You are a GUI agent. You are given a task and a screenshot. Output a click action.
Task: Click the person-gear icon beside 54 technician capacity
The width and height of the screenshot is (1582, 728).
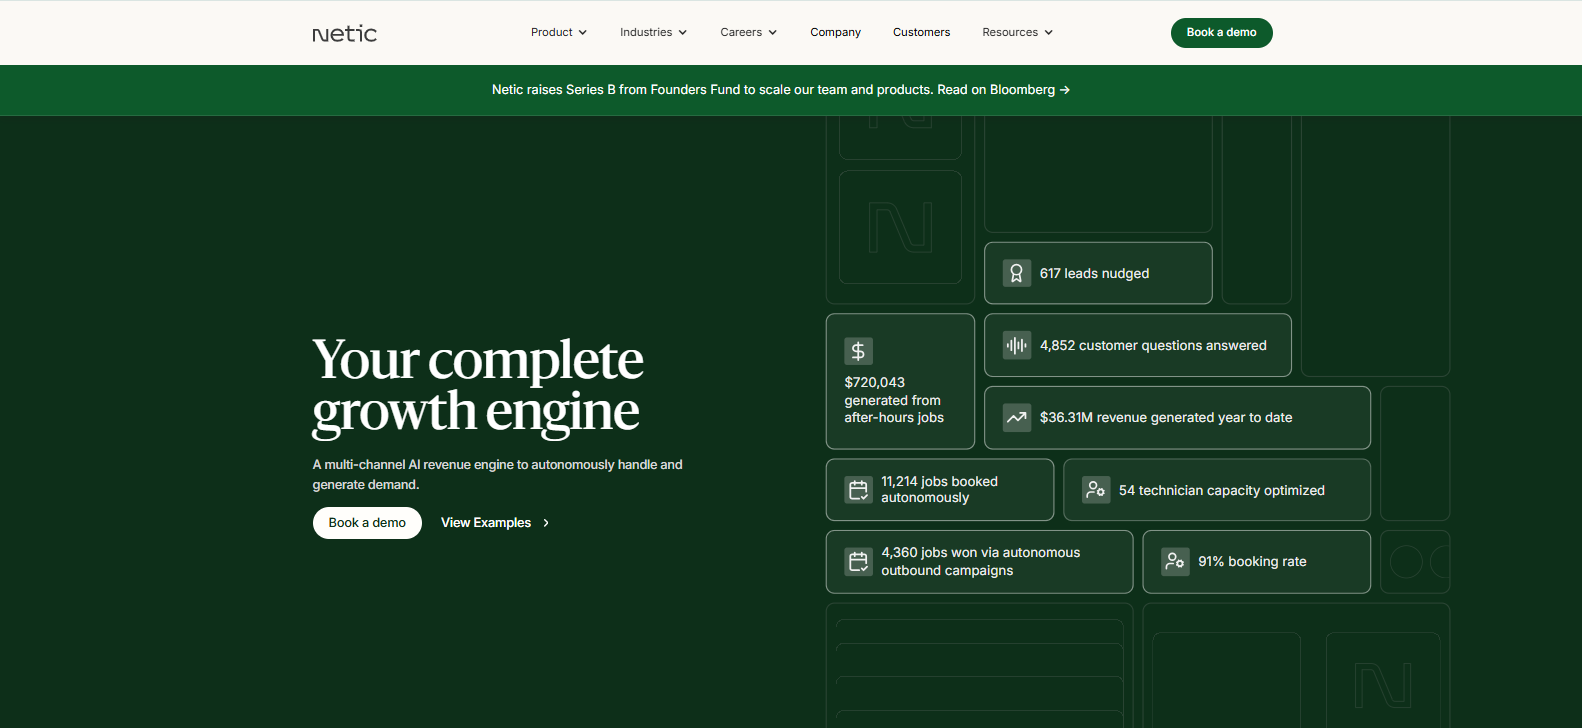1096,489
